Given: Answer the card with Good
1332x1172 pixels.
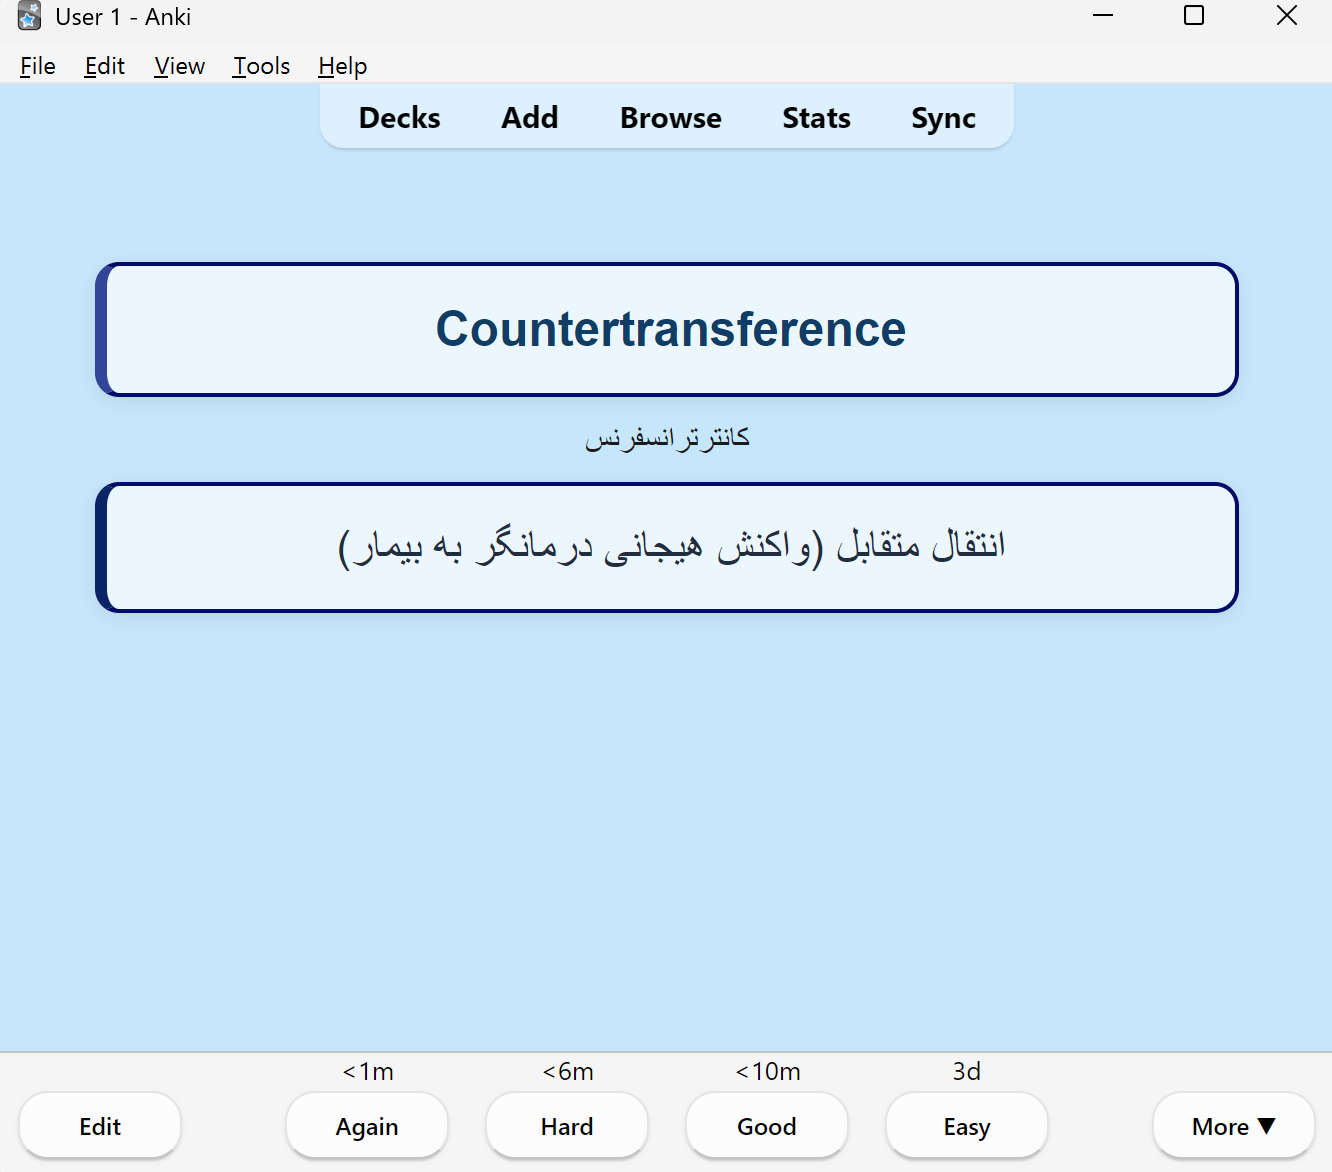Looking at the screenshot, I should 767,1126.
